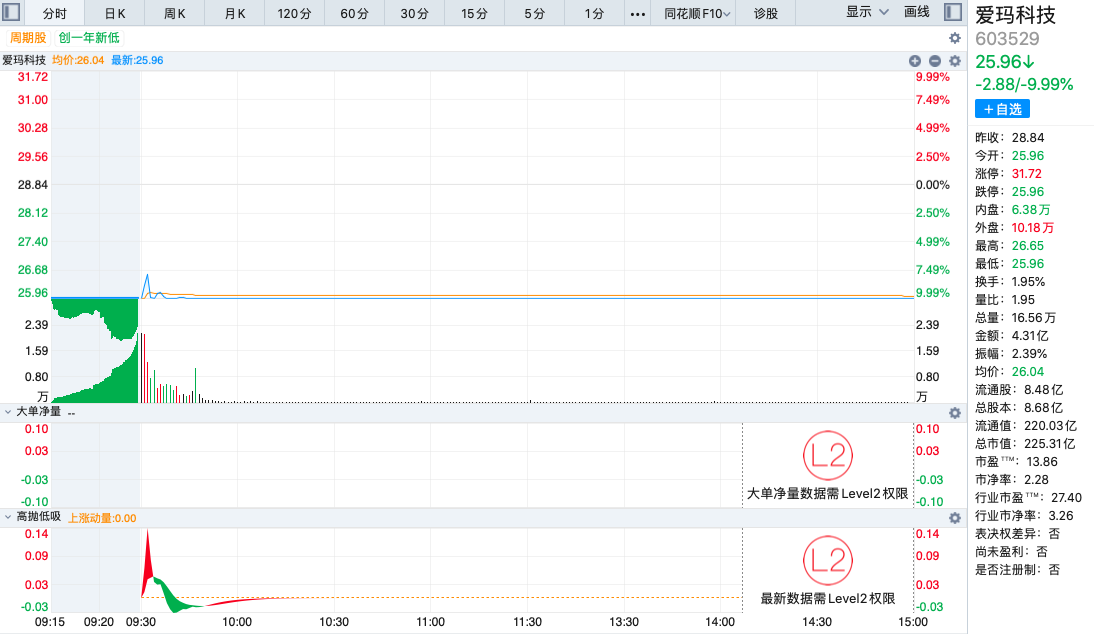Switch to the 日K tab

click(115, 14)
